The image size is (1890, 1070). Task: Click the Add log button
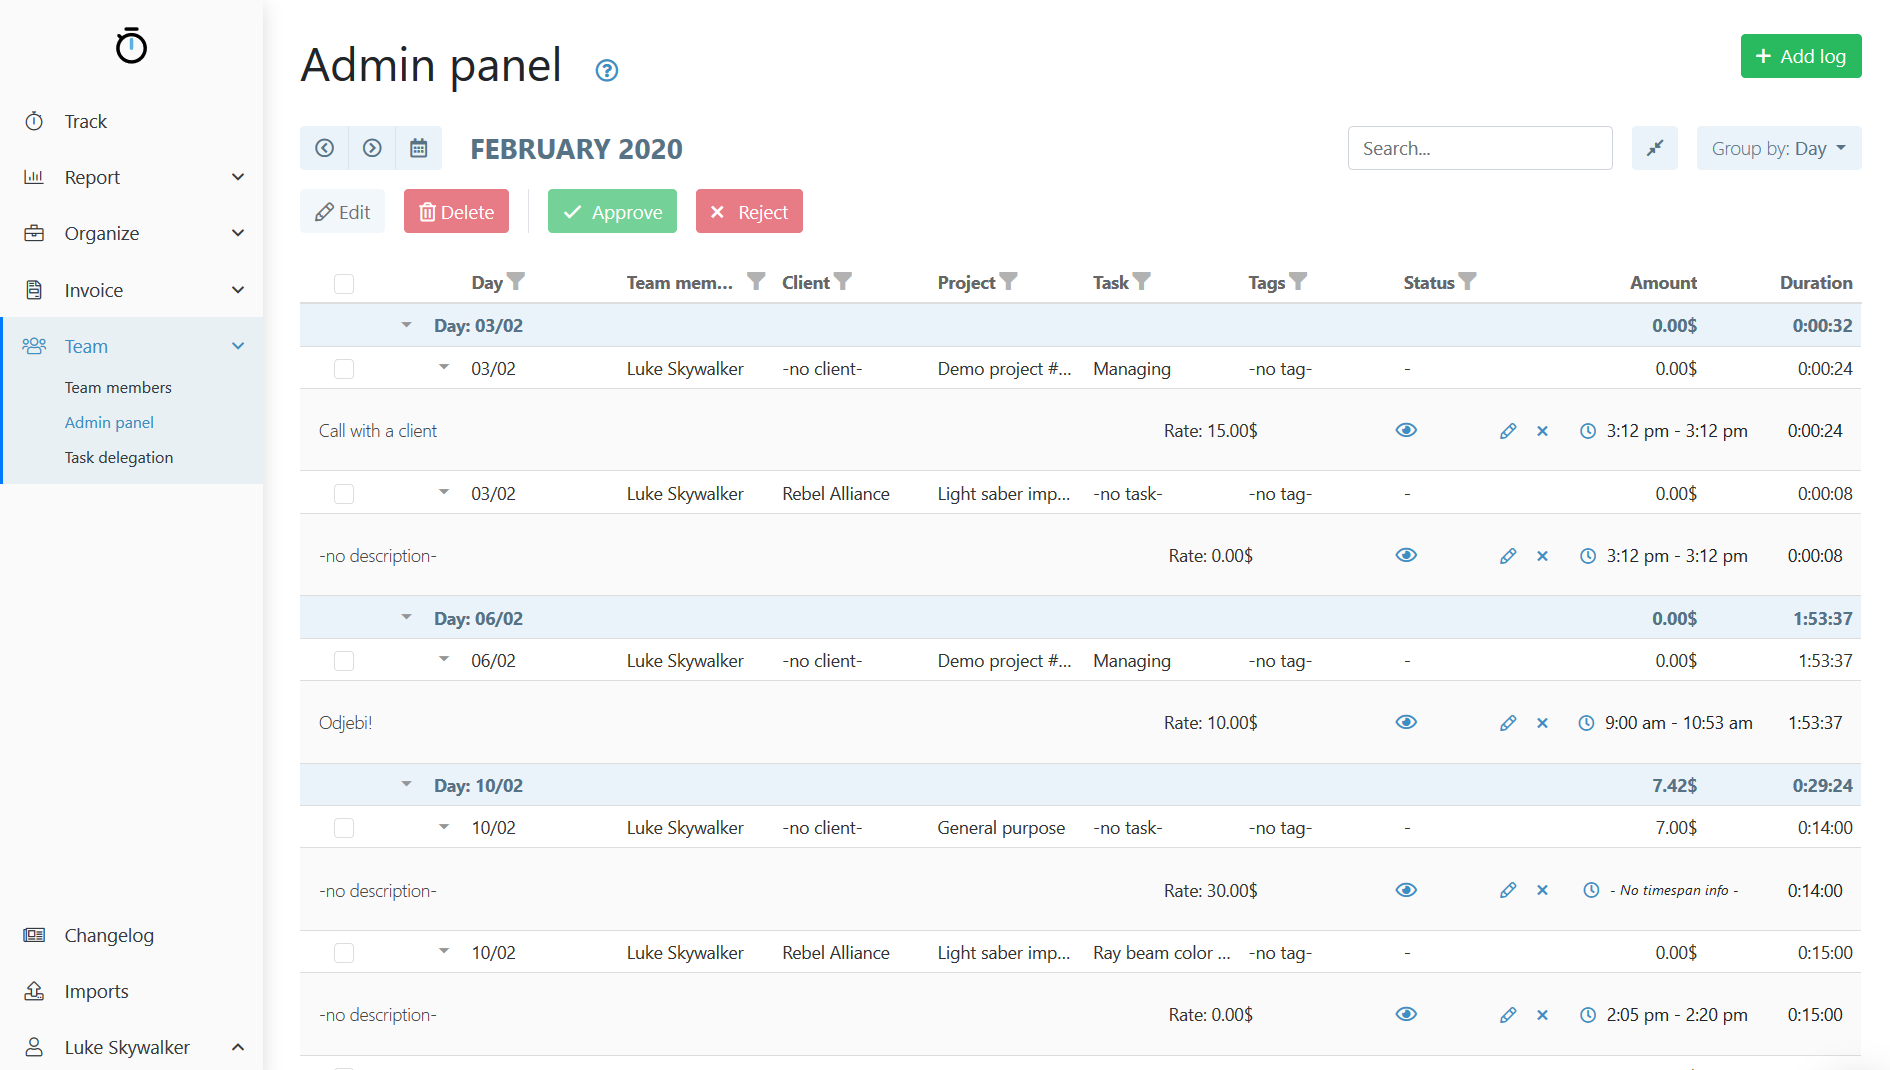click(1800, 56)
